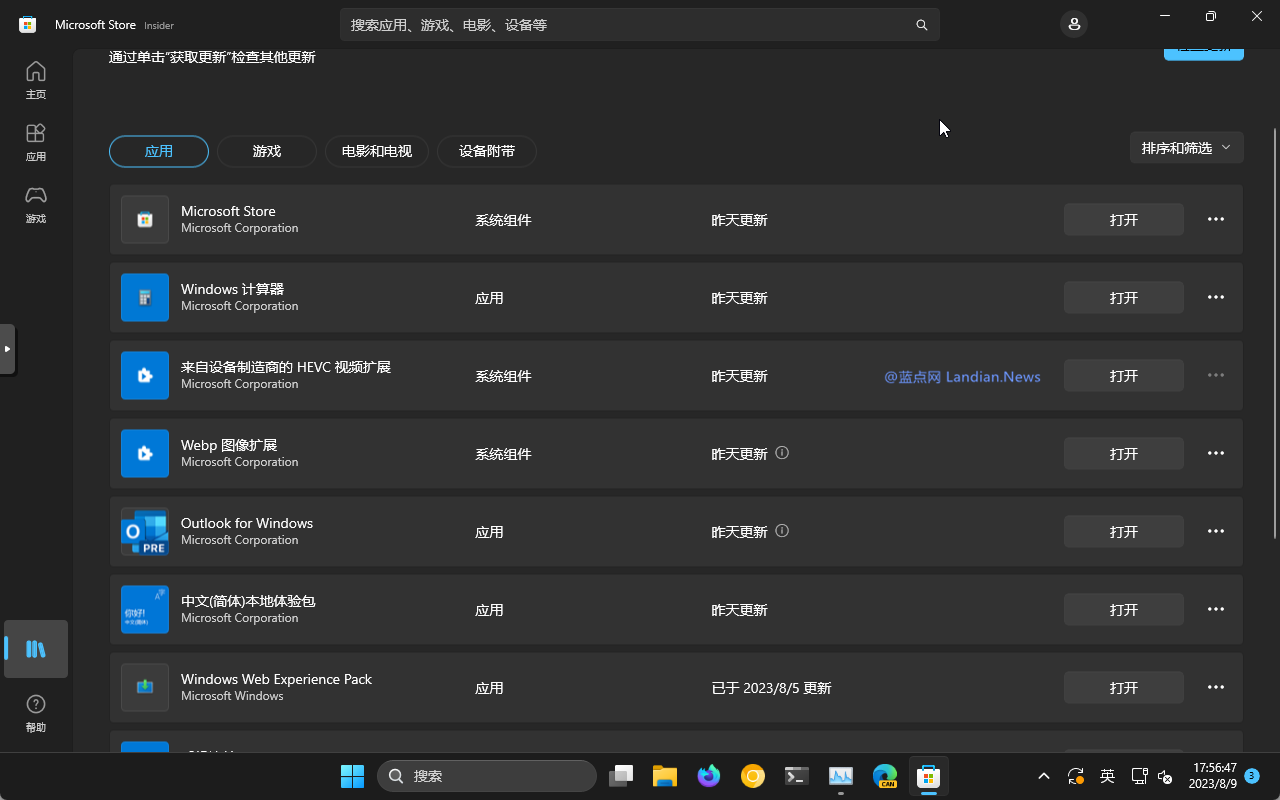Click the Microsoft Store app icon in list
Viewport: 1280px width, 800px height.
145,220
